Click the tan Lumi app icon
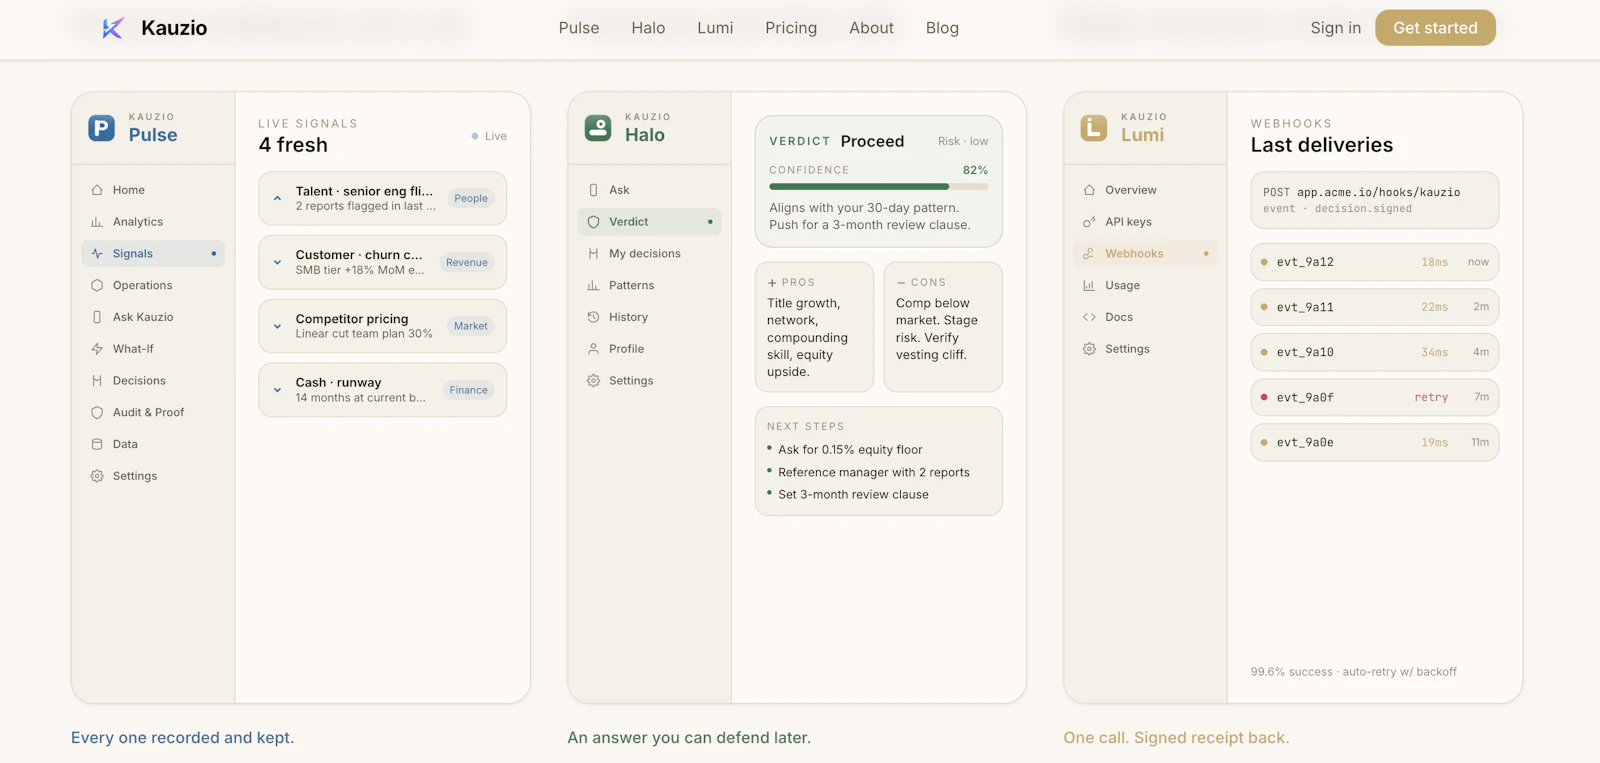Screen dimensions: 1600x763 (x=1094, y=128)
